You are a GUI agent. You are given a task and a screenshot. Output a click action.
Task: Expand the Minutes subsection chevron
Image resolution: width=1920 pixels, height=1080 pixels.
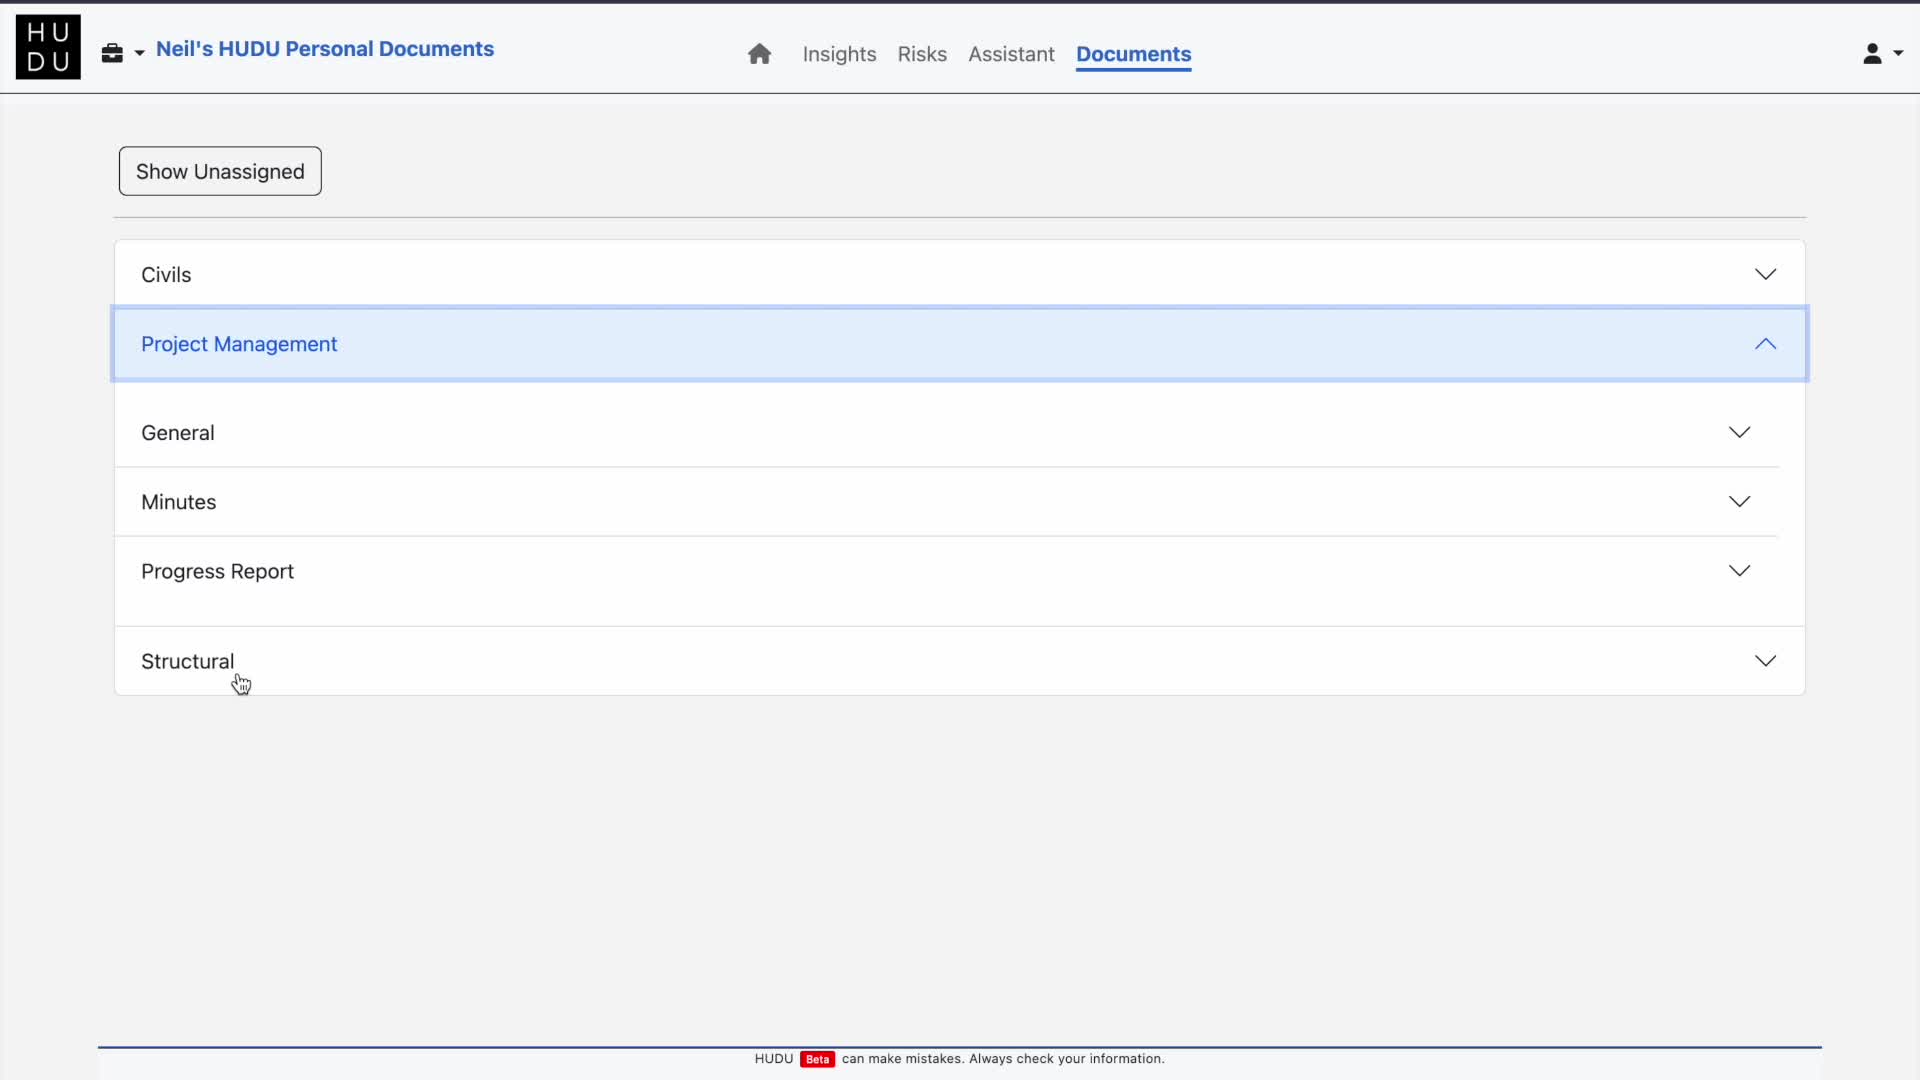point(1739,502)
